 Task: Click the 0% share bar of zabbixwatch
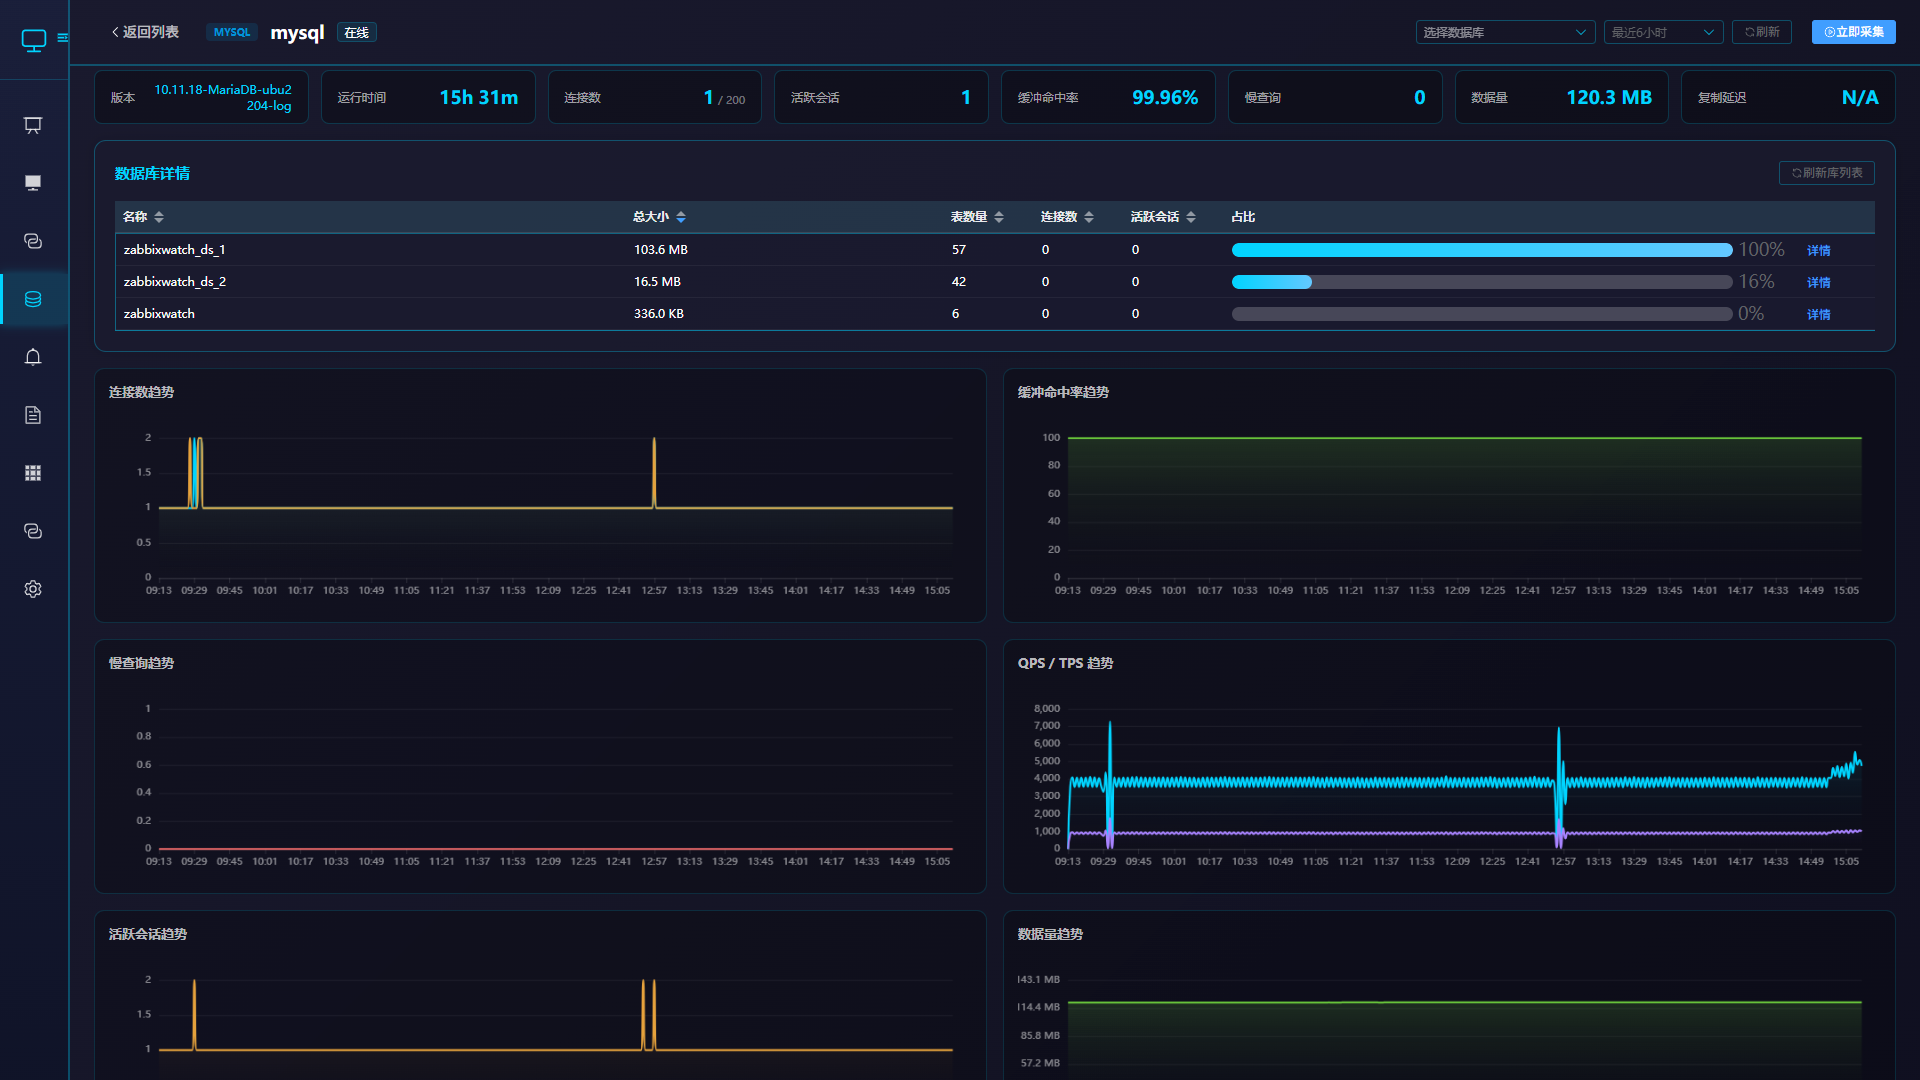pyautogui.click(x=1482, y=314)
